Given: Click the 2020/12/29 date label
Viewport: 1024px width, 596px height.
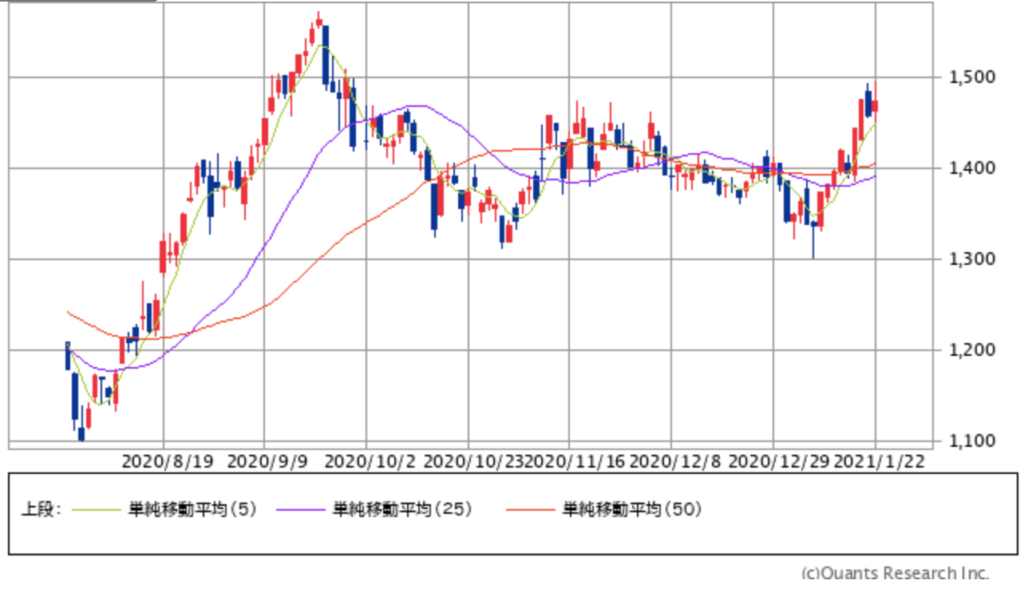Looking at the screenshot, I should point(778,462).
